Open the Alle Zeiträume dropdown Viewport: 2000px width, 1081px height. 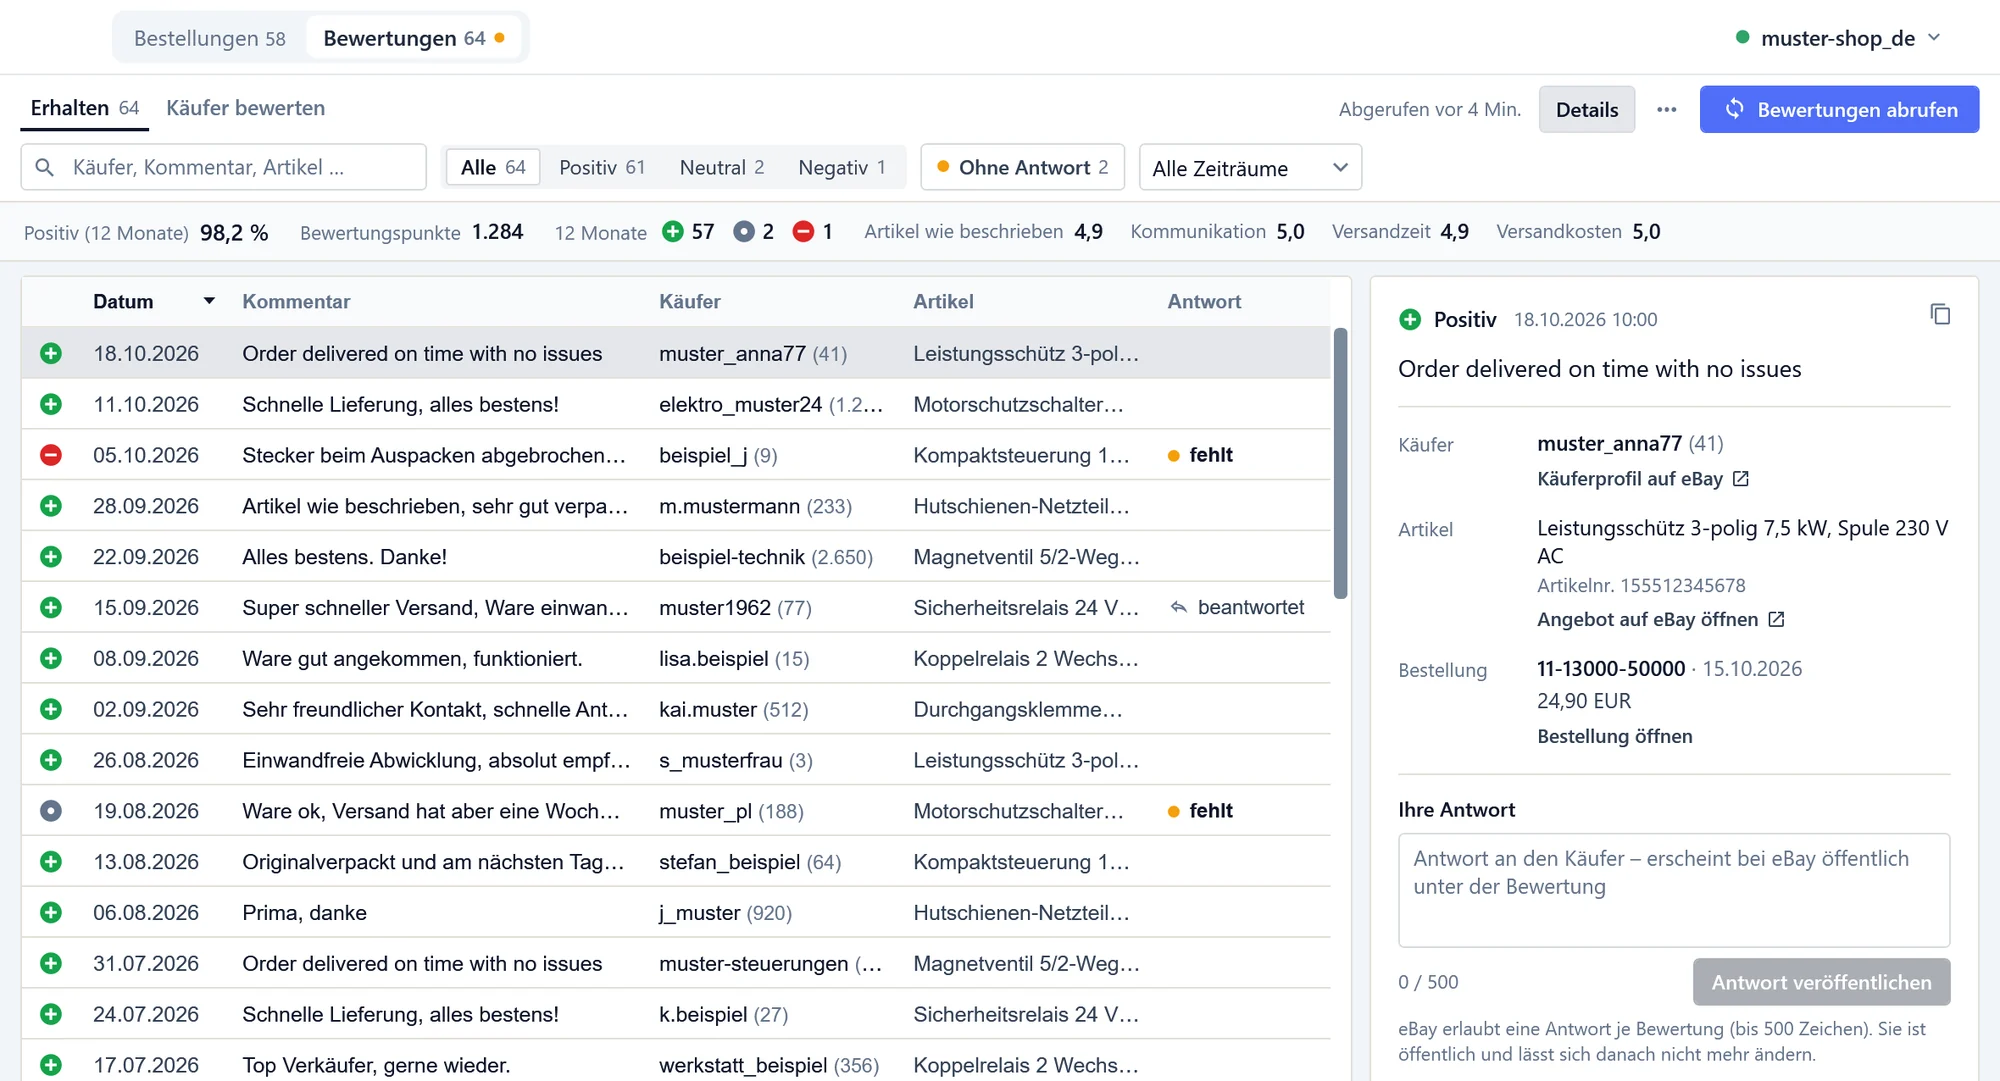coord(1250,168)
